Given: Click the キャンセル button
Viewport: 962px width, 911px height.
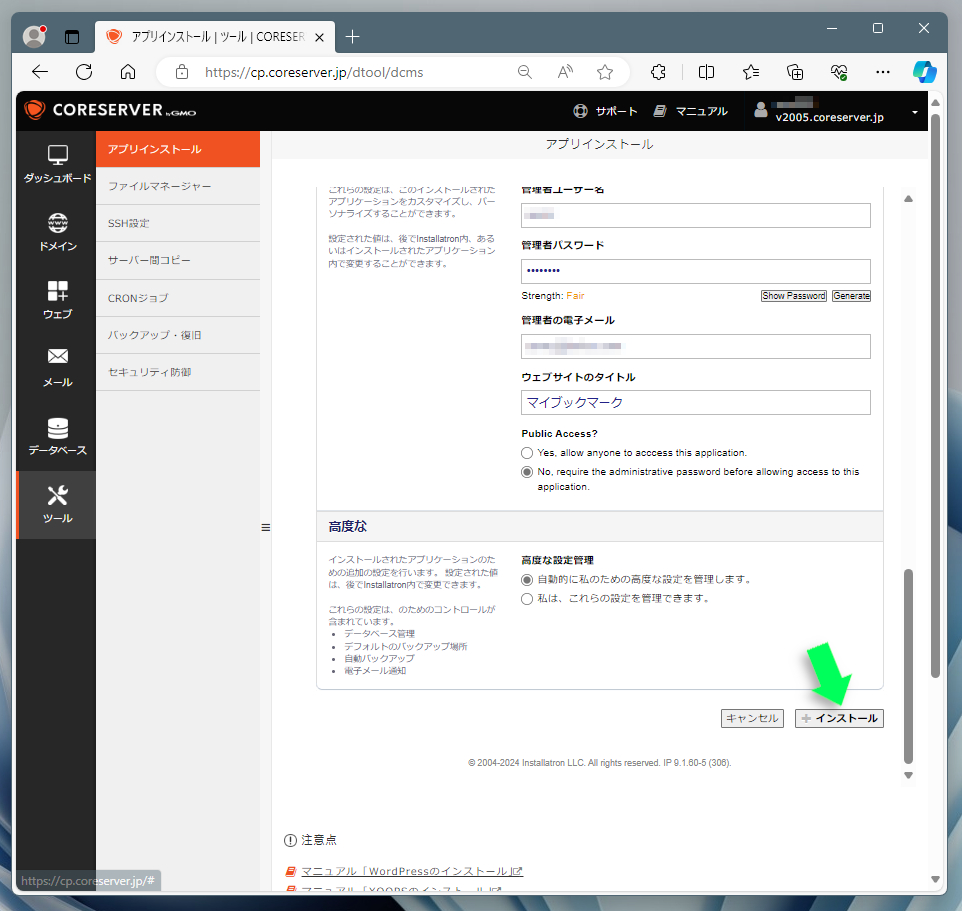Looking at the screenshot, I should tap(752, 718).
